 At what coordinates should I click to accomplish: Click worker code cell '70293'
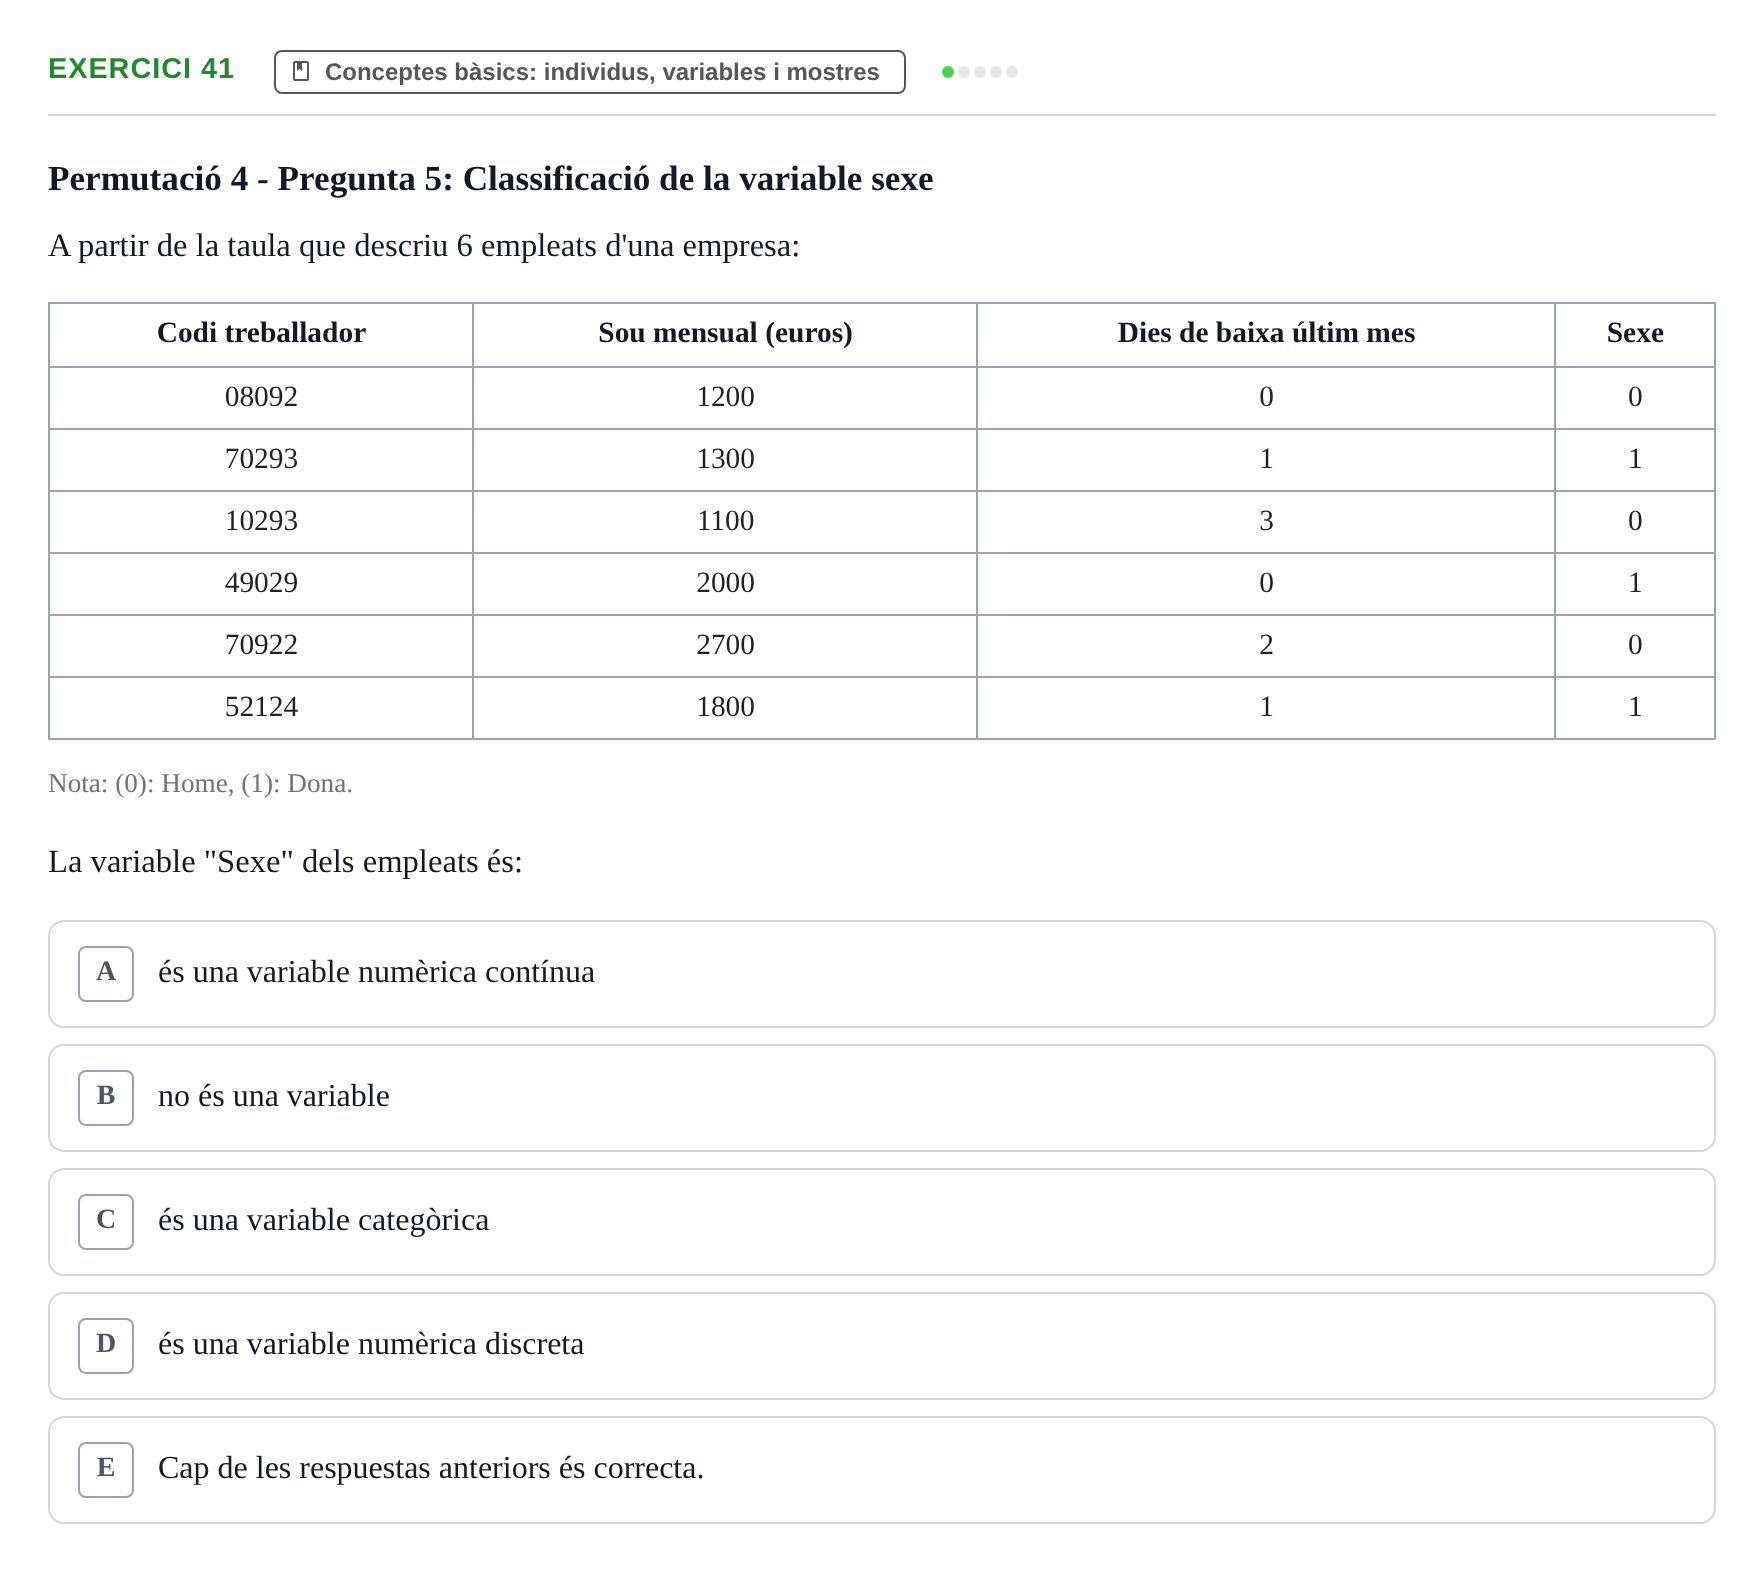tap(261, 460)
